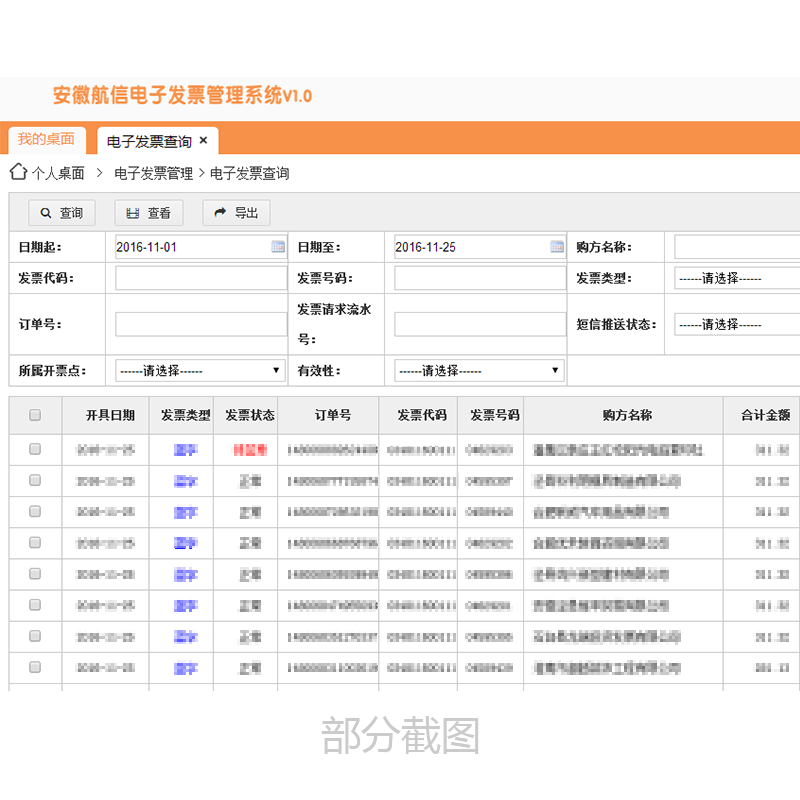Click 电子发票管理 in the breadcrumb
Screen dimensions: 800x800
[x=154, y=173]
